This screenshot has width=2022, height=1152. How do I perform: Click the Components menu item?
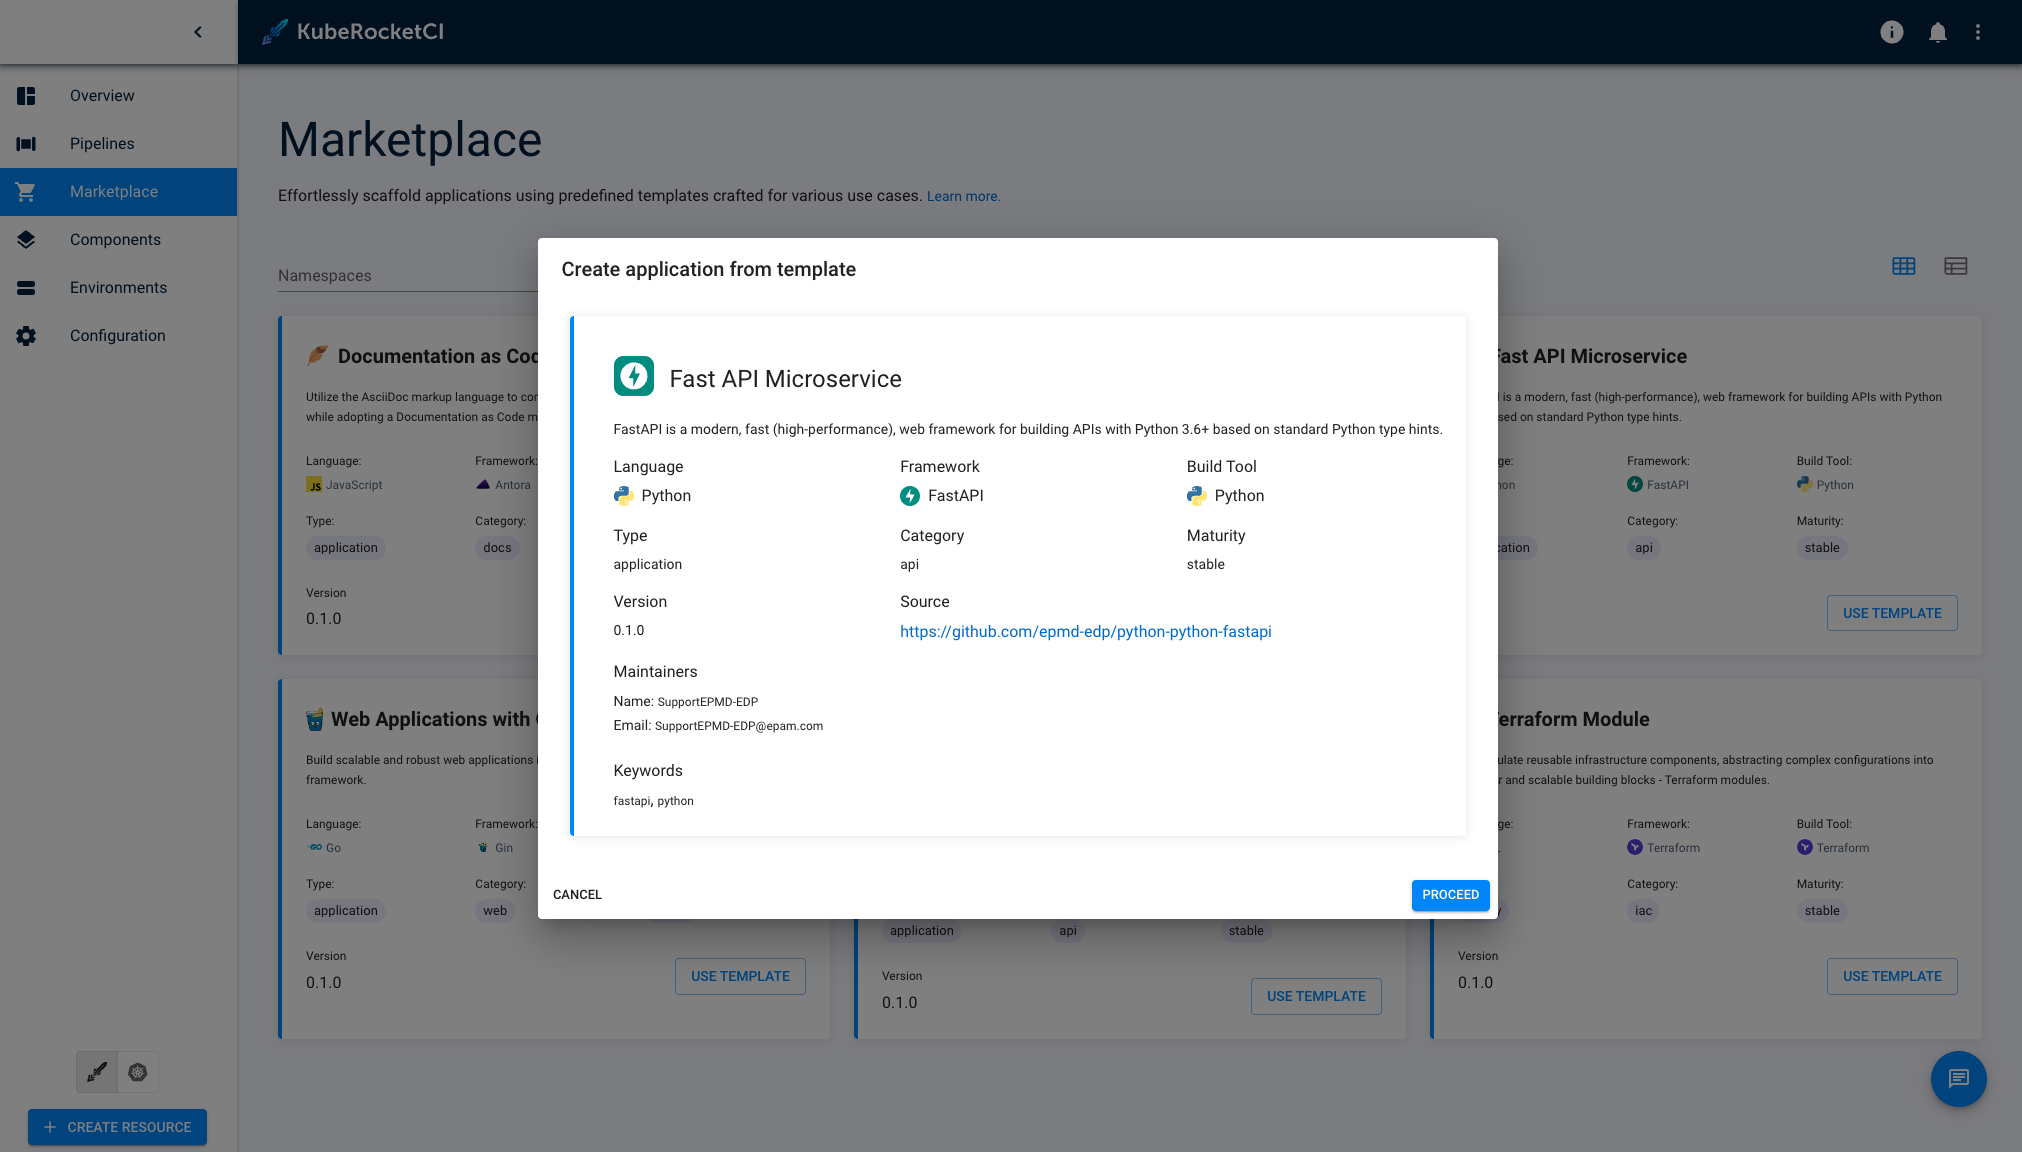[115, 239]
